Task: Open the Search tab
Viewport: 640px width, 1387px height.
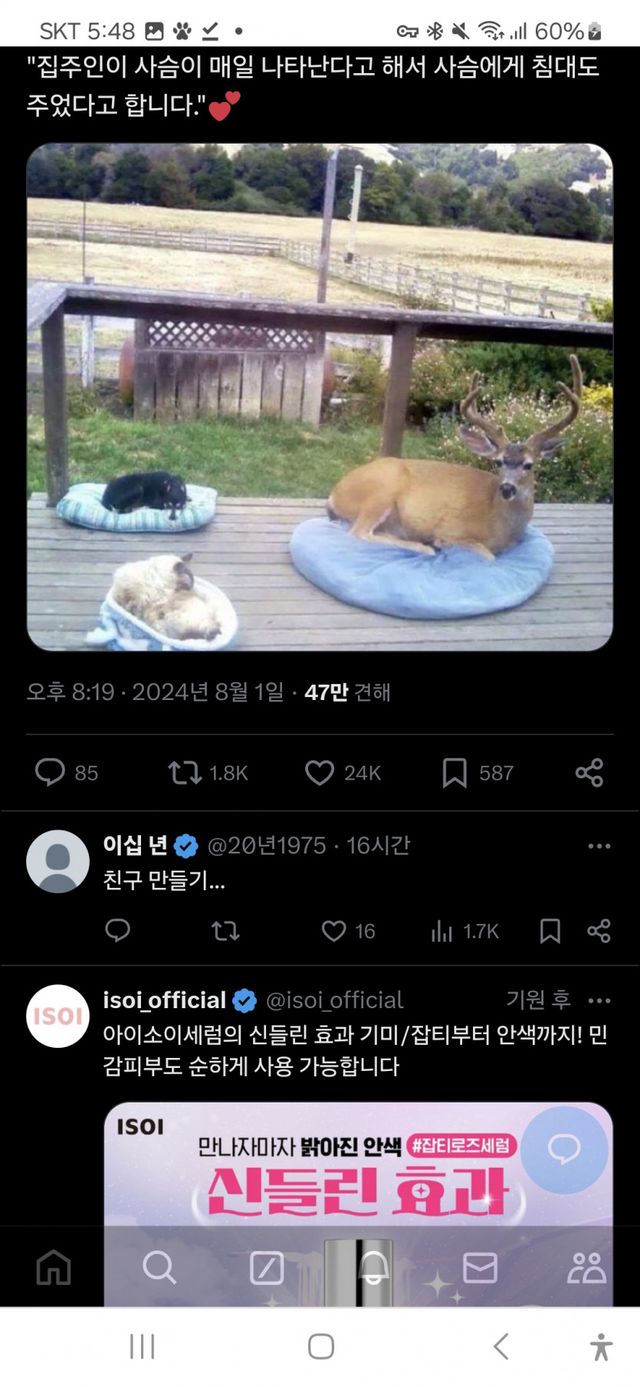Action: tap(159, 1267)
